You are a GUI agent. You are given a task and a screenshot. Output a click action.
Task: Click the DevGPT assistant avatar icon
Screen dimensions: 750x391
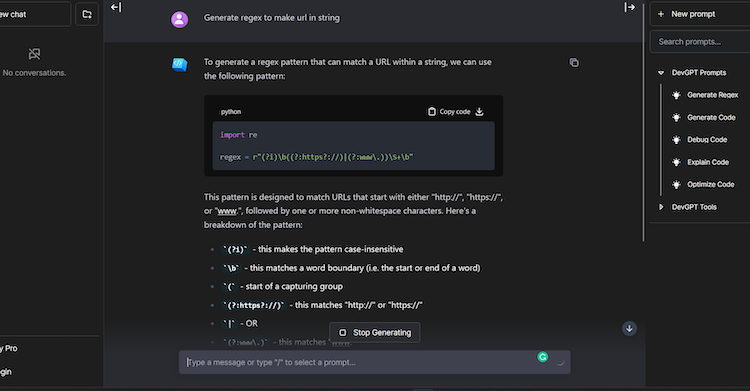point(179,64)
